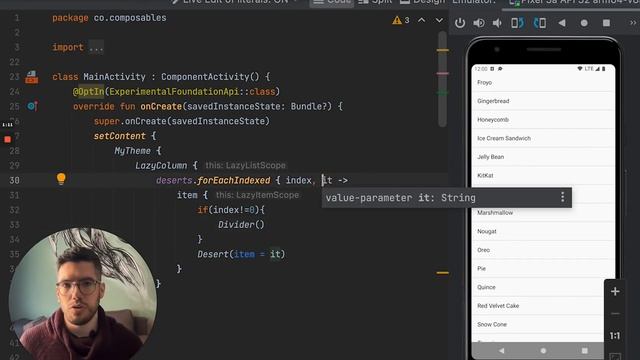This screenshot has width=640, height=360.
Task: Open the tooltip's three-dot options menu
Action: click(562, 197)
